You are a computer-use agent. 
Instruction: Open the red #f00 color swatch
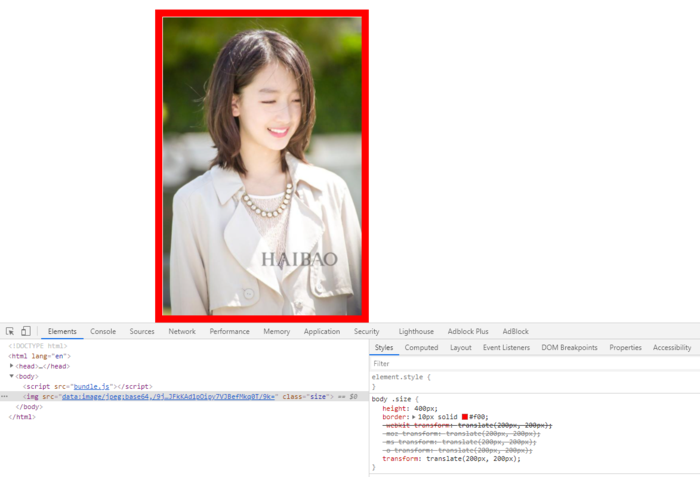(x=465, y=417)
